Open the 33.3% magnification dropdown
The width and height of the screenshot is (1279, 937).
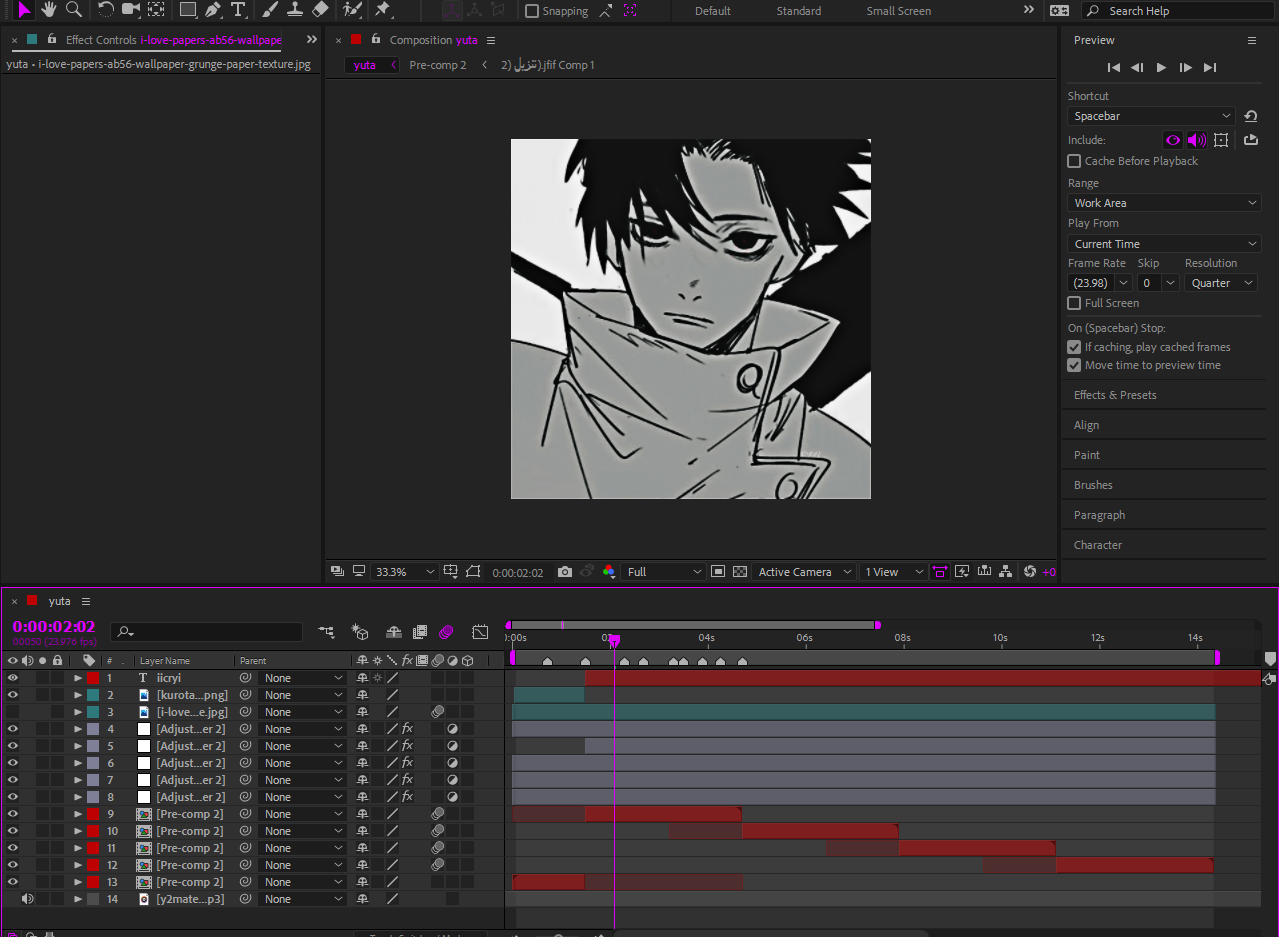(405, 572)
